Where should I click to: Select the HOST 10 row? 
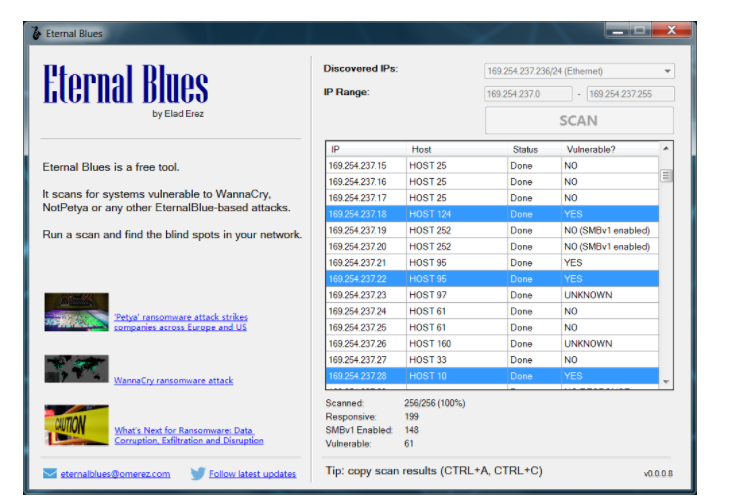click(x=493, y=376)
